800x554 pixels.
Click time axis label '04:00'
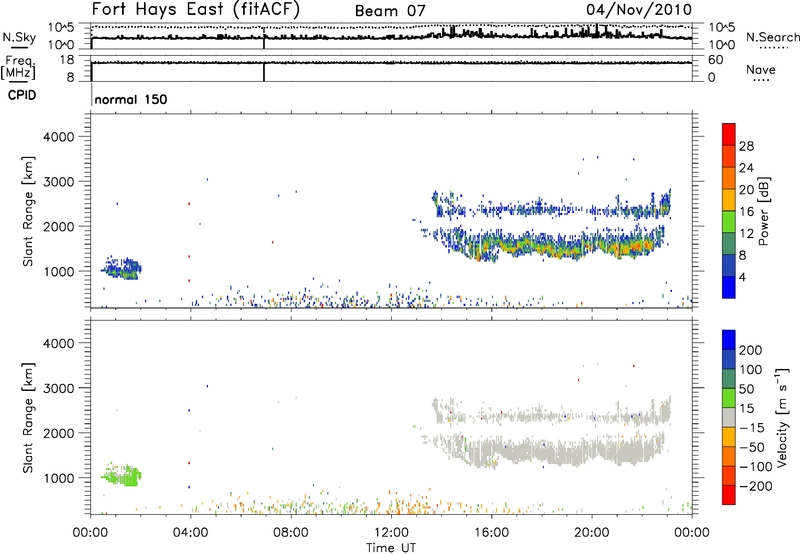(x=190, y=533)
